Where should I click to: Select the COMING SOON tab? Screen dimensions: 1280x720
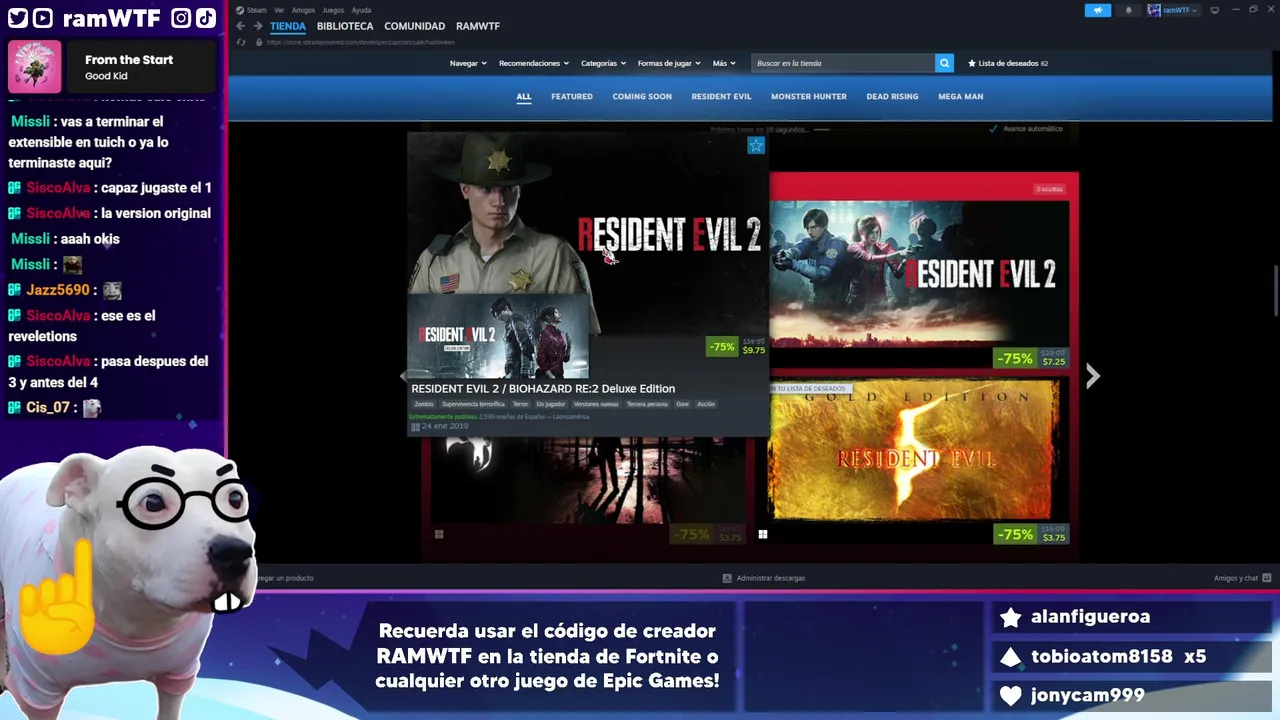click(x=642, y=97)
